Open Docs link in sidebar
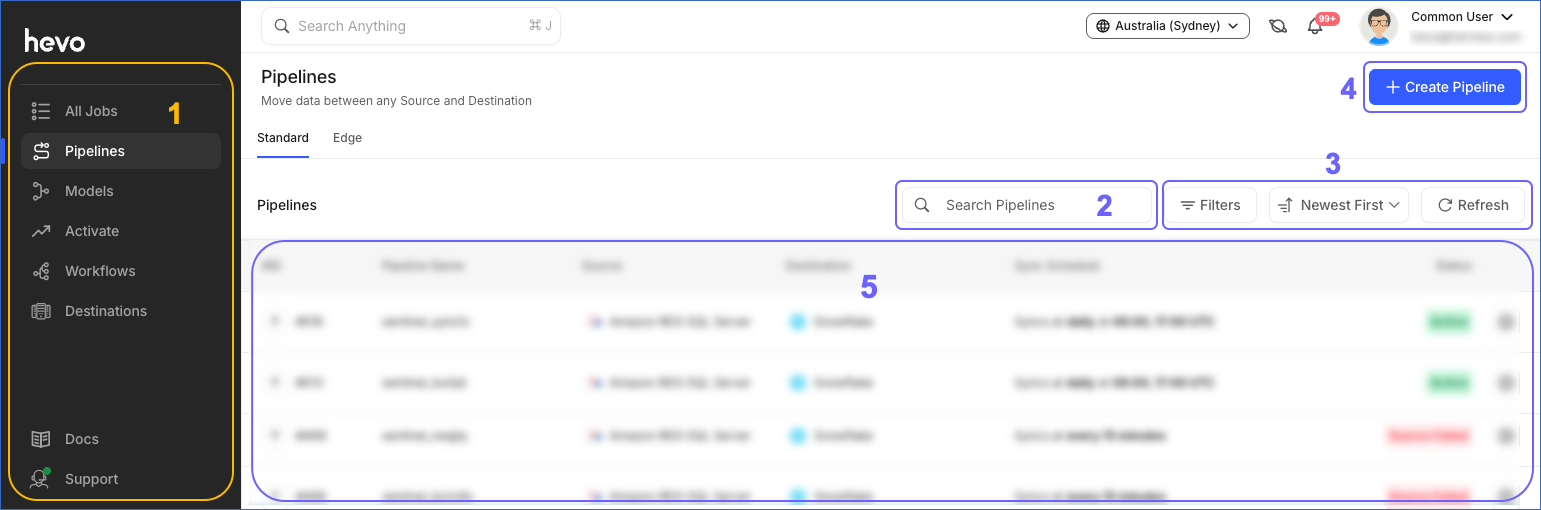The width and height of the screenshot is (1541, 510). tap(120, 439)
